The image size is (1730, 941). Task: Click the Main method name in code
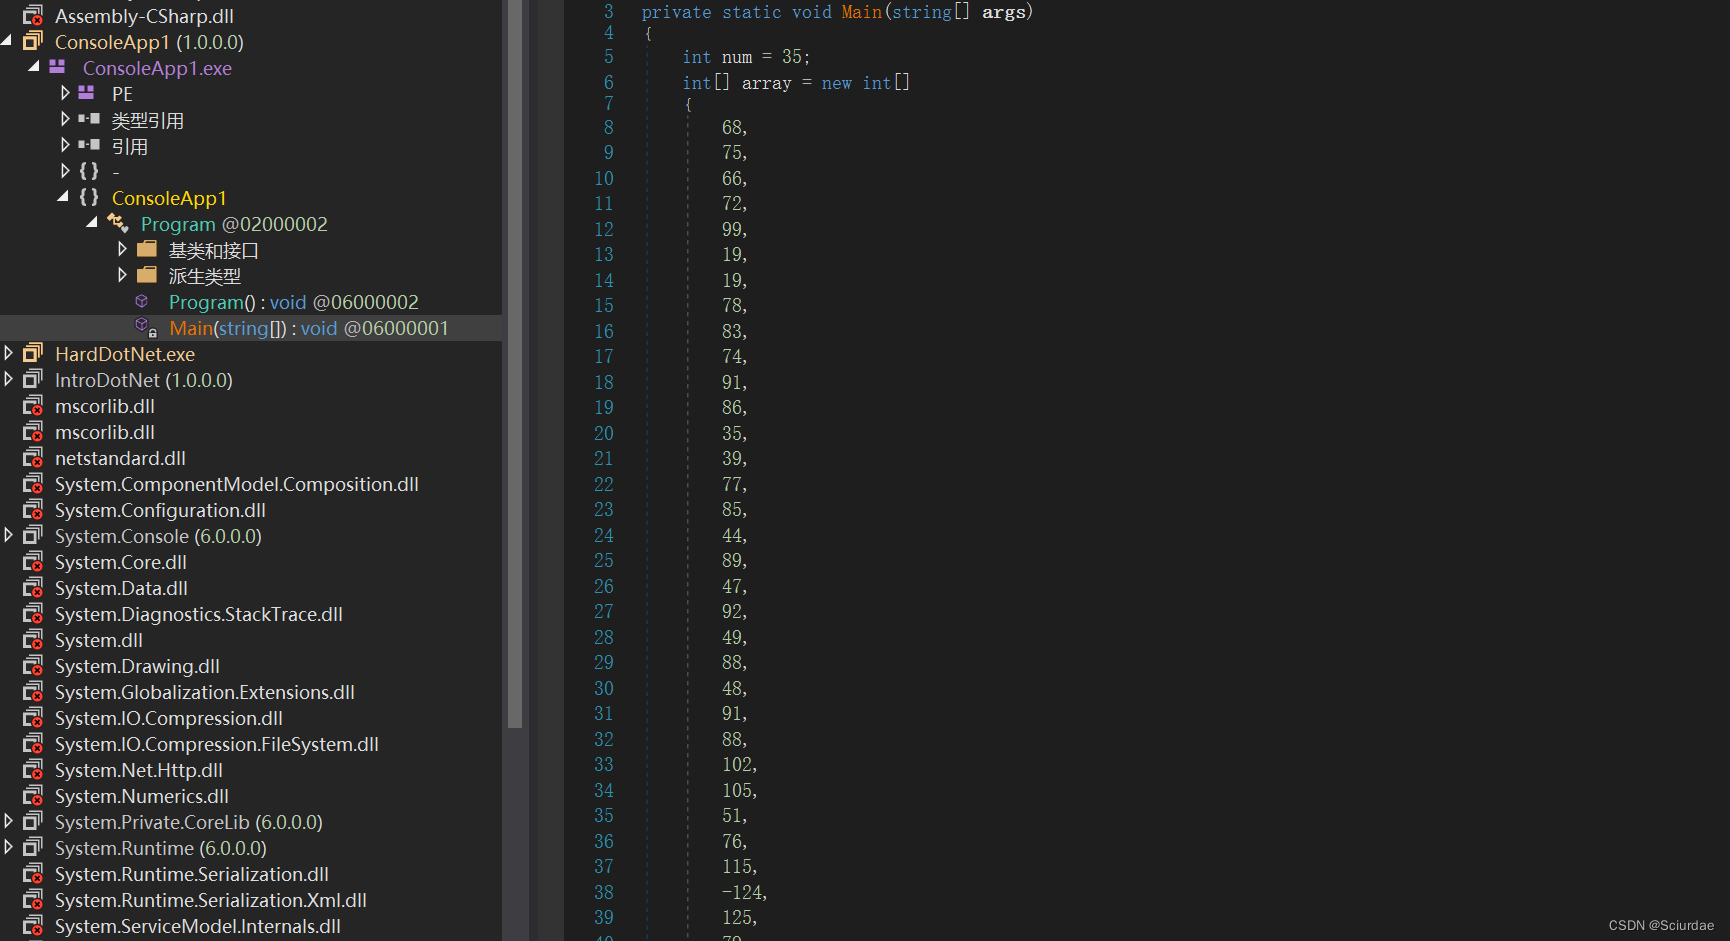[x=862, y=12]
